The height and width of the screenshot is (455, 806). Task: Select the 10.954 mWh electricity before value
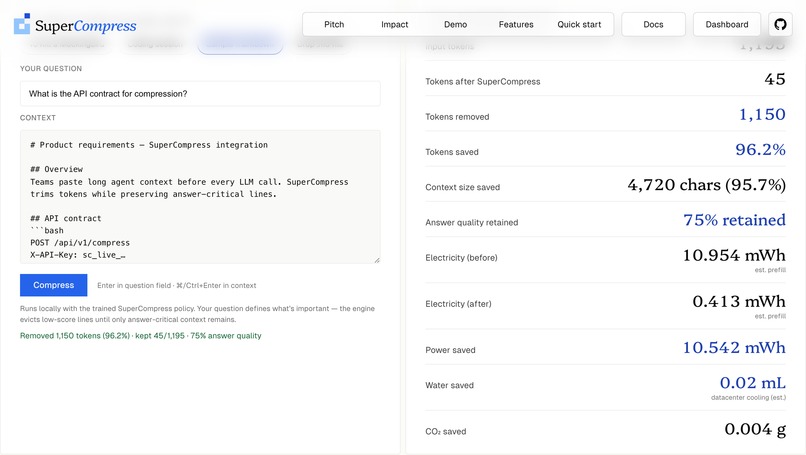click(x=734, y=255)
